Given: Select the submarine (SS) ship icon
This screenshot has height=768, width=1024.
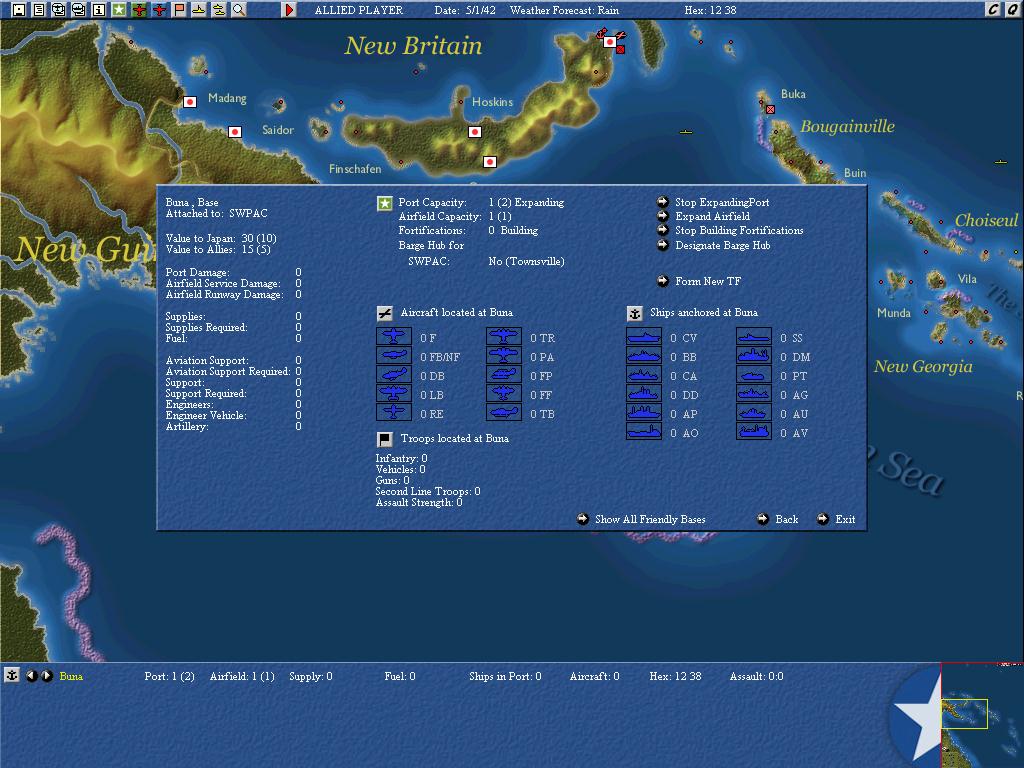Looking at the screenshot, I should pos(754,337).
